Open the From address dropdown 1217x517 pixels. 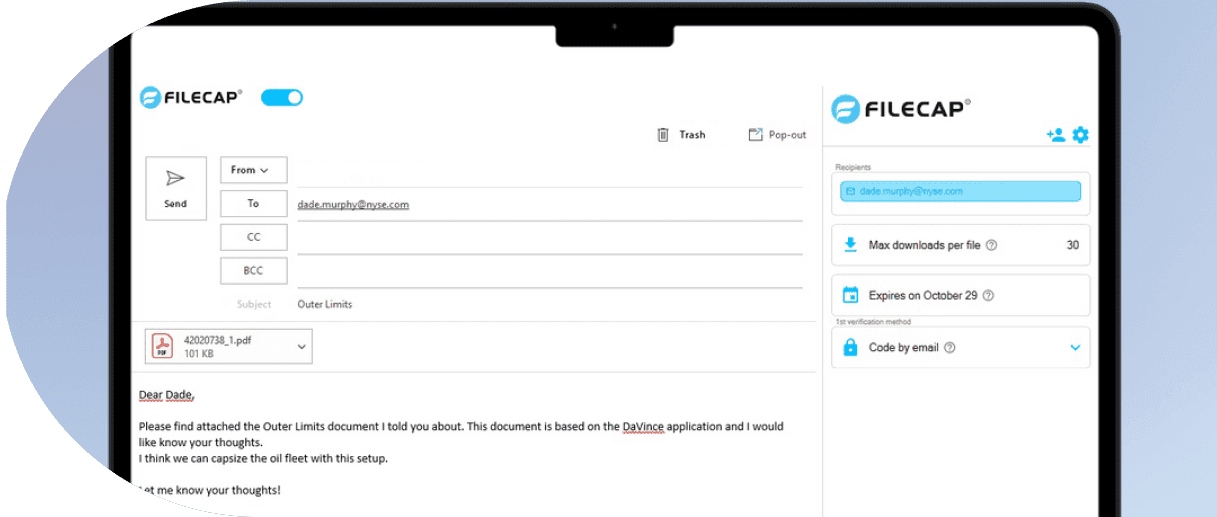pos(254,170)
